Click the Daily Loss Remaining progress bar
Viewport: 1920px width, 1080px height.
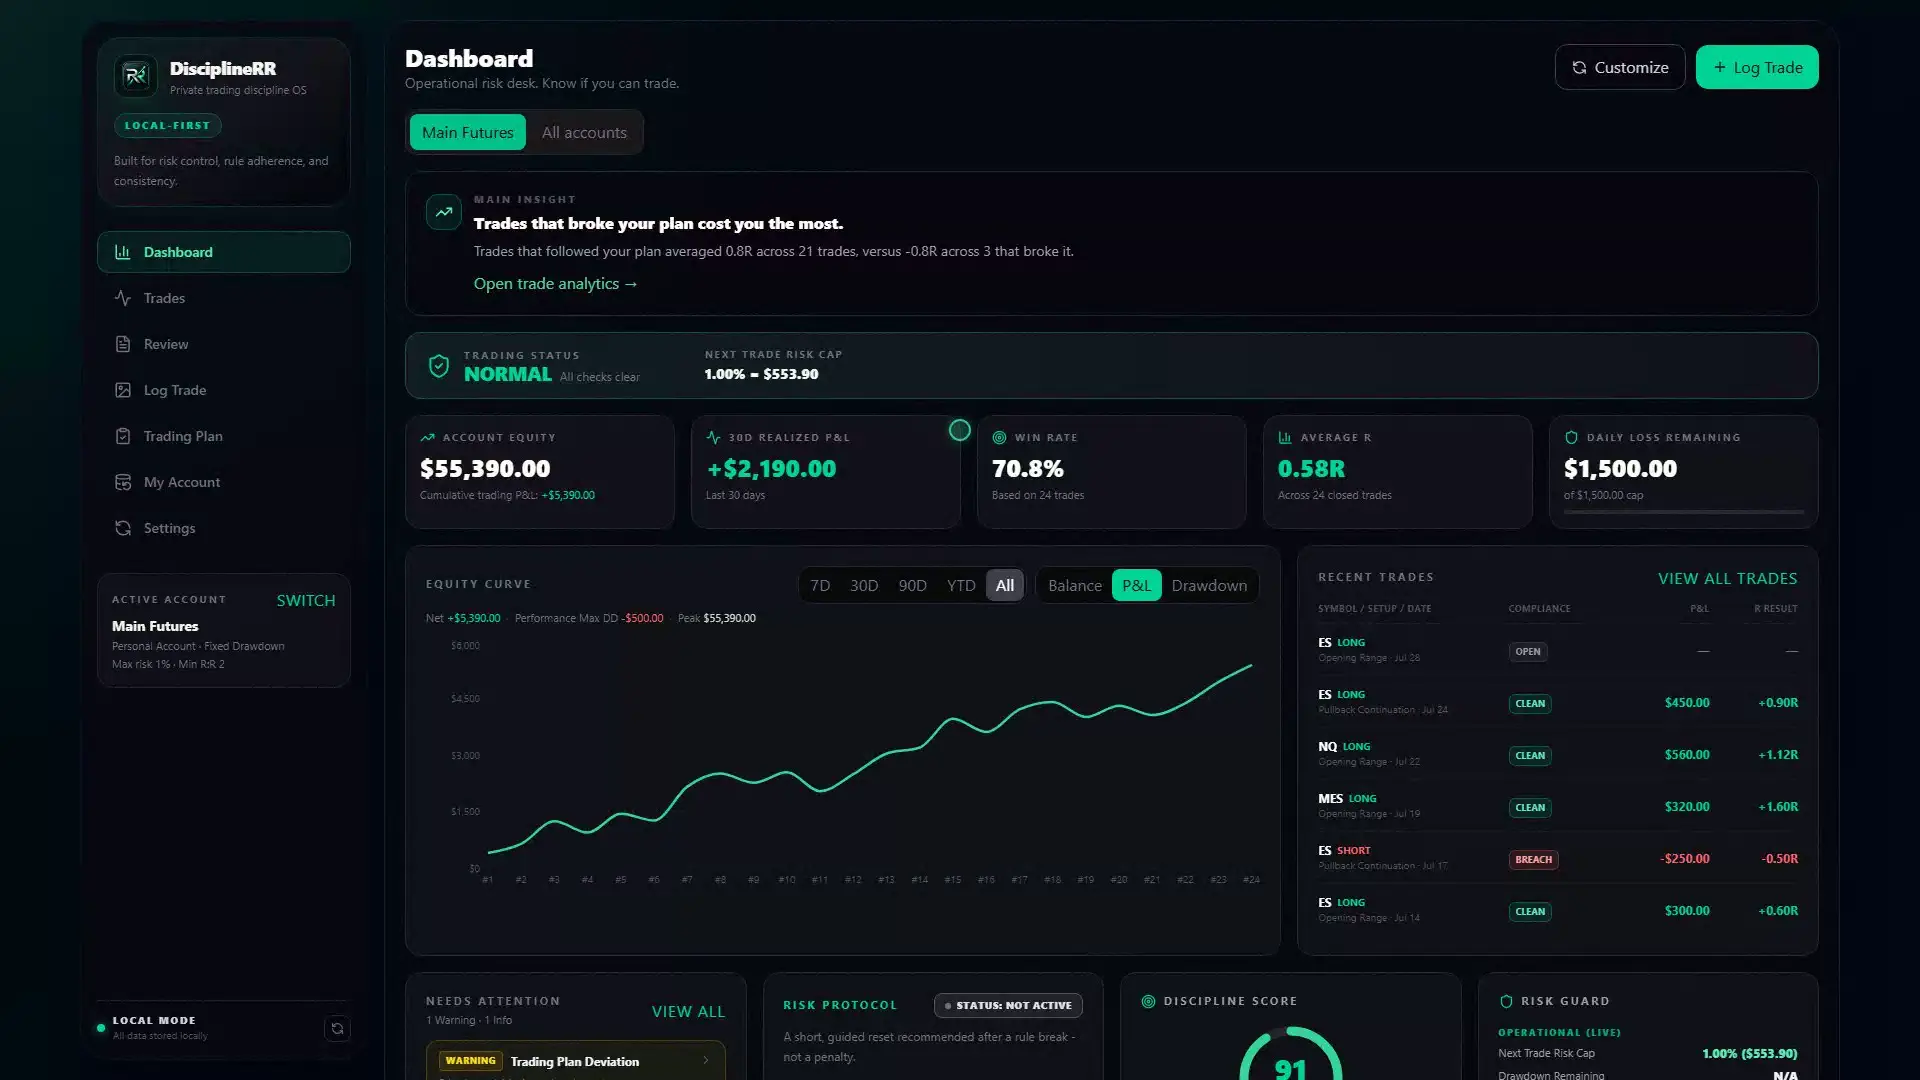click(1684, 512)
